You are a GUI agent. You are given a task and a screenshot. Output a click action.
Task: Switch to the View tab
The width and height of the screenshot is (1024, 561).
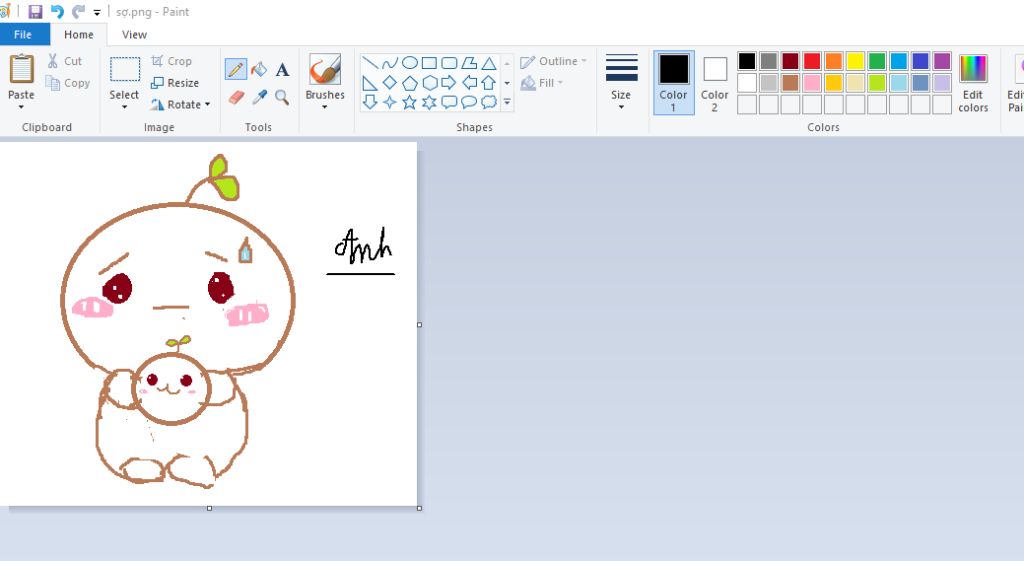tap(135, 35)
